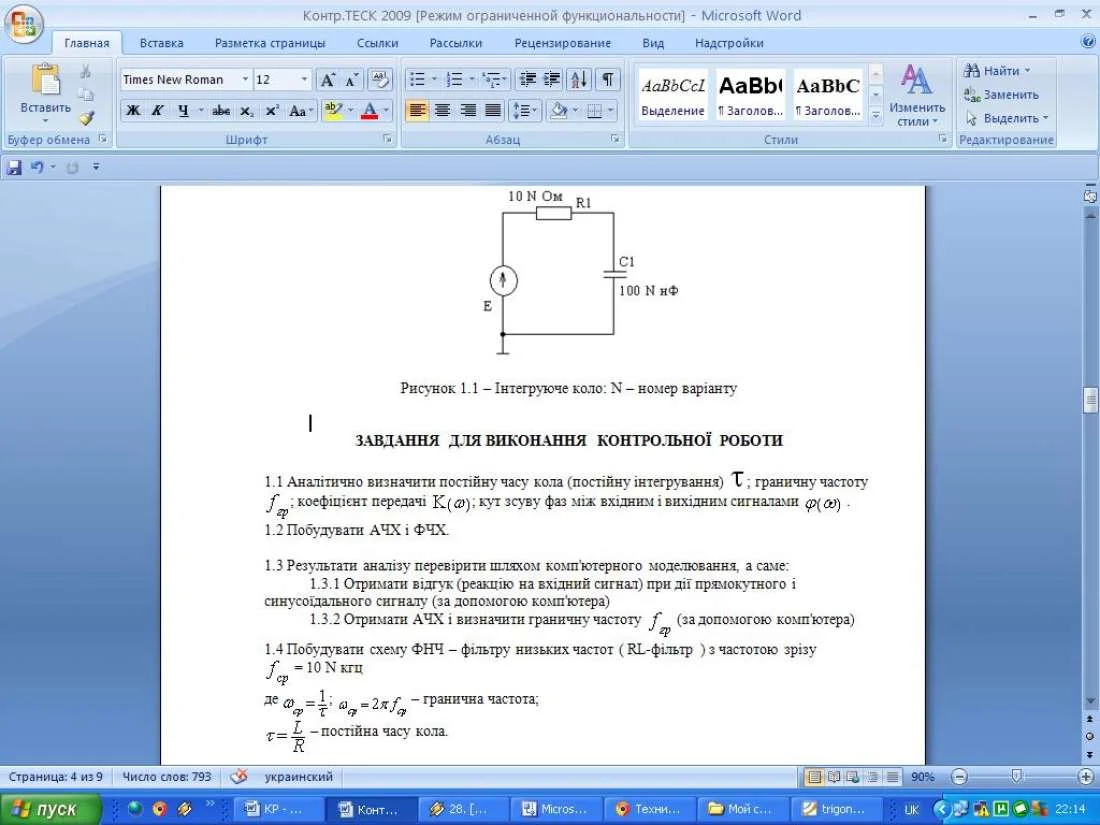Click the пуск Start button
The width and height of the screenshot is (1100, 825).
(x=51, y=810)
